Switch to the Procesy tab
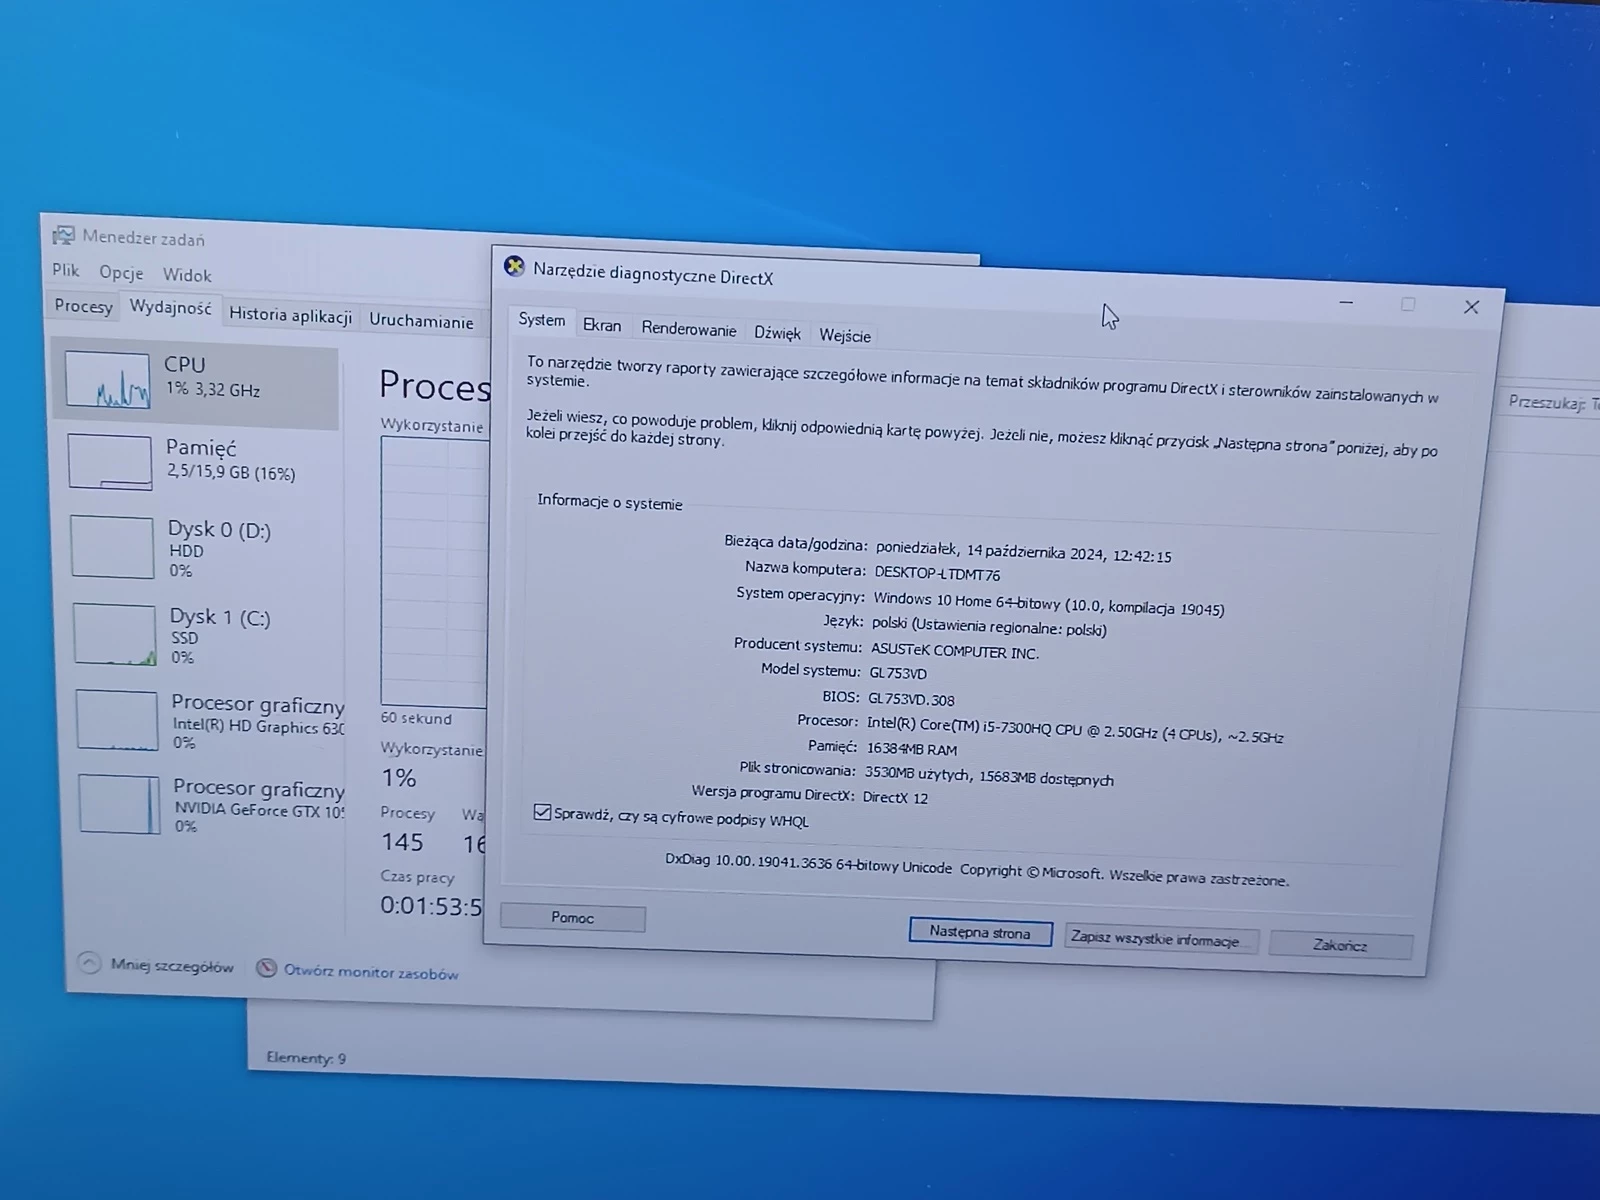The width and height of the screenshot is (1600, 1200). coord(83,306)
